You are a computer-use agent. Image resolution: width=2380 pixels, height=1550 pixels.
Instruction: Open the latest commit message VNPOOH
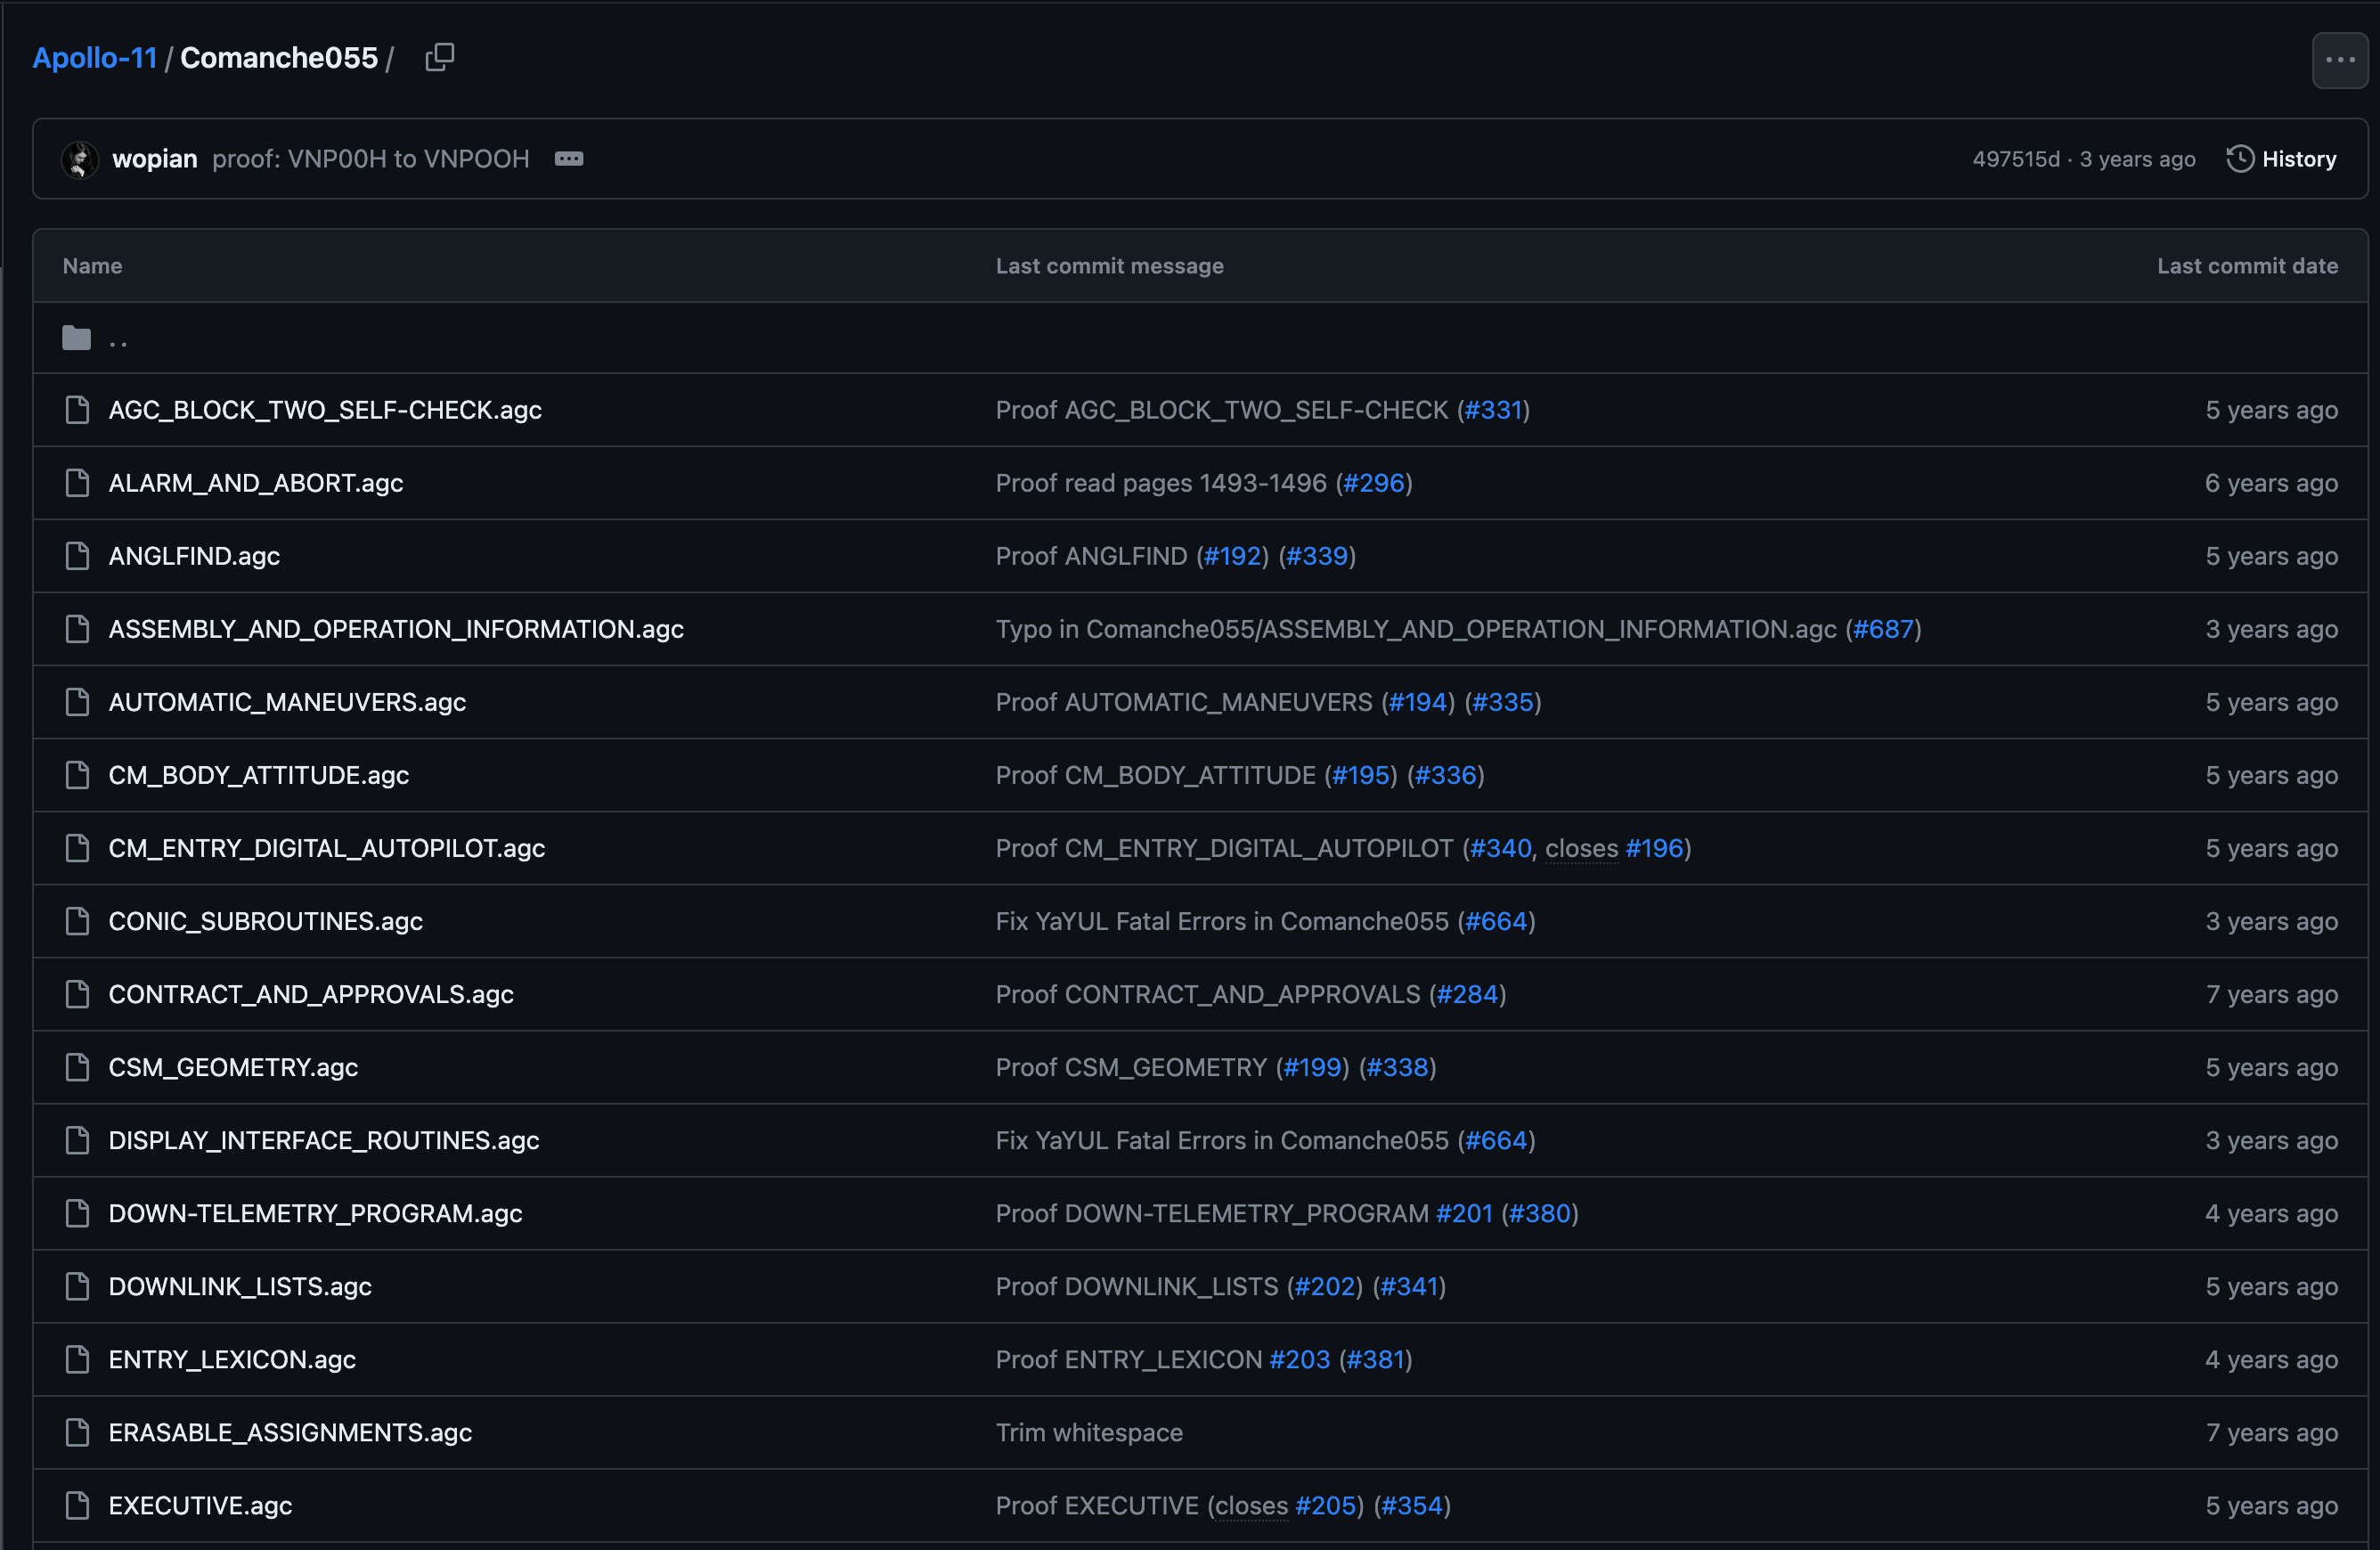click(371, 159)
